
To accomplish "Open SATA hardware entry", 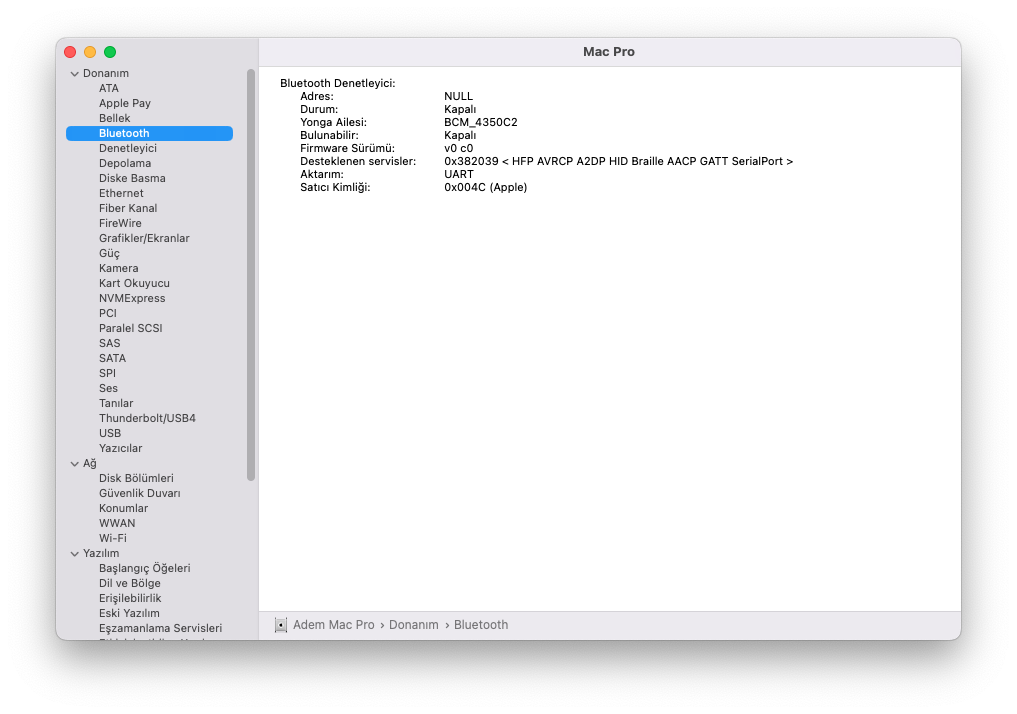I will [112, 358].
